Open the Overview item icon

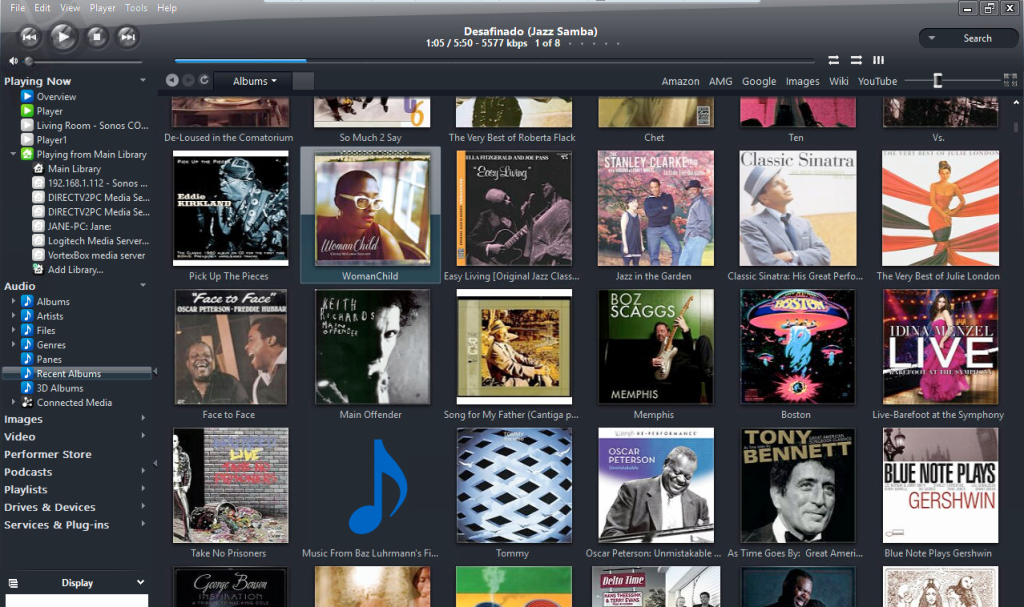click(27, 96)
